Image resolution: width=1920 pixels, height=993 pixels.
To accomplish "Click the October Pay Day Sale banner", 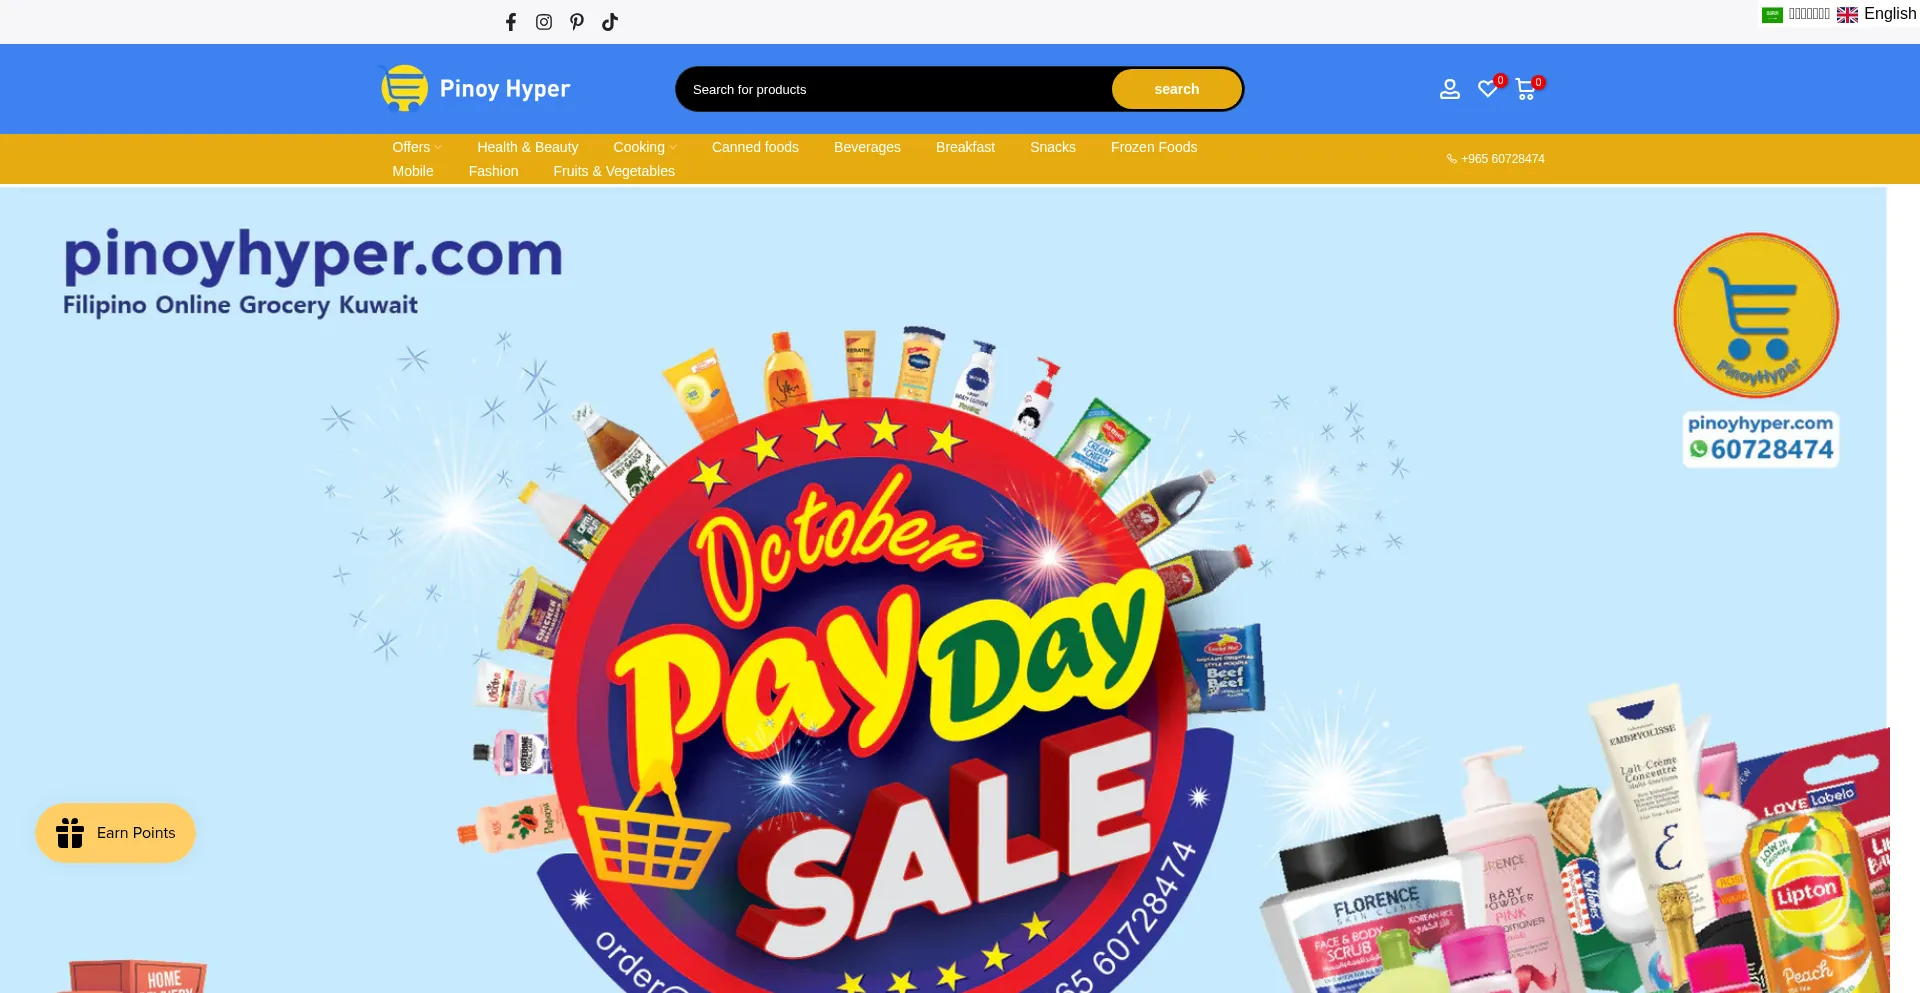I will [x=943, y=590].
